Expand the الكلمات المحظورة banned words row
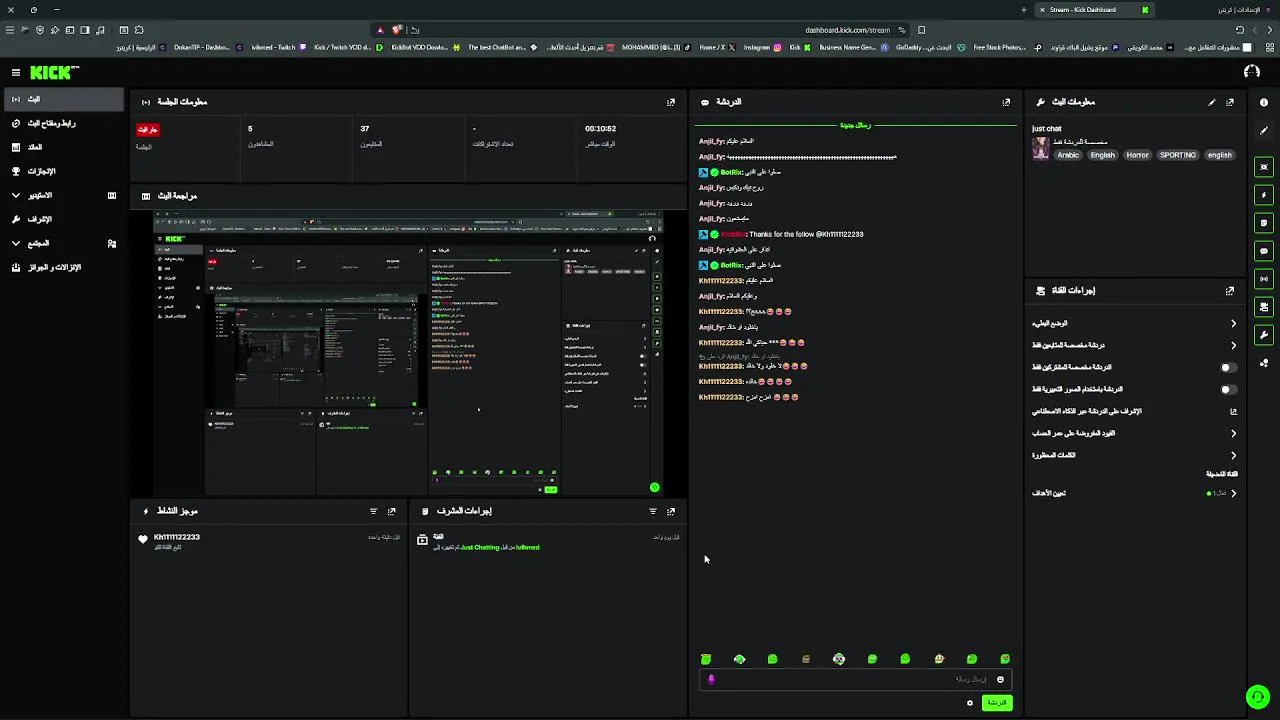Screen dimensions: 1280x720 (x=1135, y=455)
